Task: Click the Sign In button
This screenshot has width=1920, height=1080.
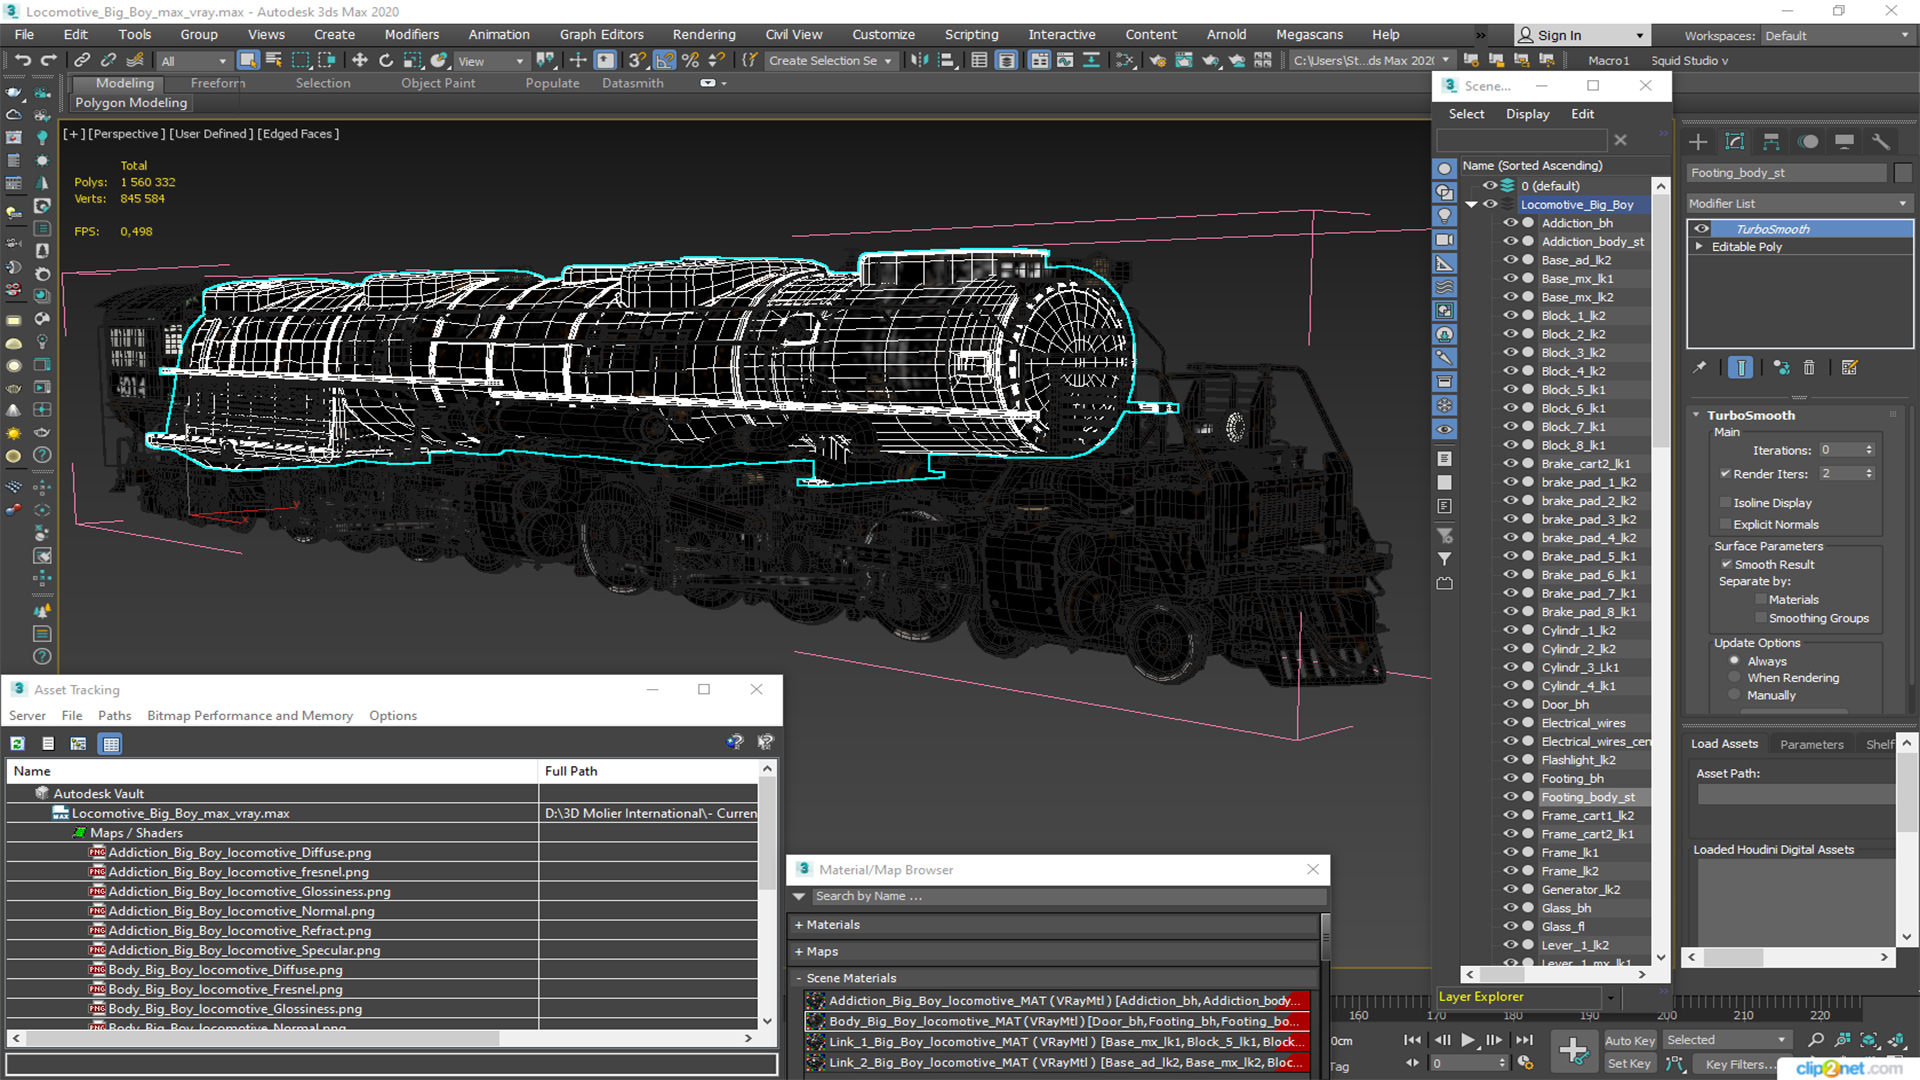Action: 1581,35
